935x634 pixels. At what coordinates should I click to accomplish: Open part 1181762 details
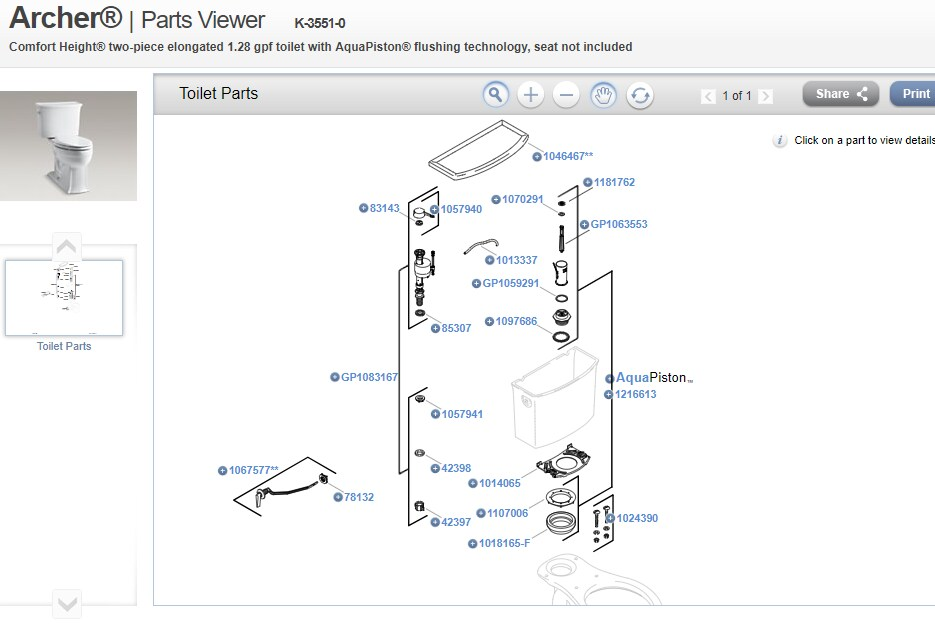[x=614, y=183]
